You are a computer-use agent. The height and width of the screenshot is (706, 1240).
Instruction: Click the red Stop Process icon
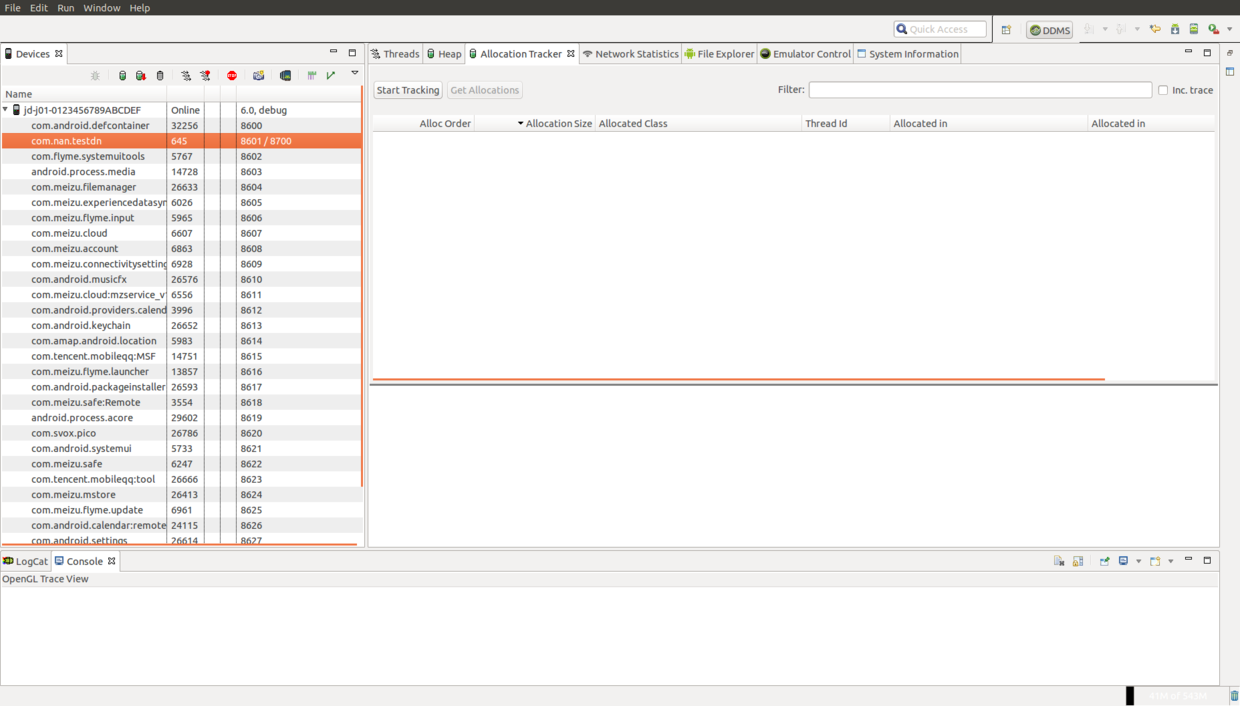click(x=232, y=76)
